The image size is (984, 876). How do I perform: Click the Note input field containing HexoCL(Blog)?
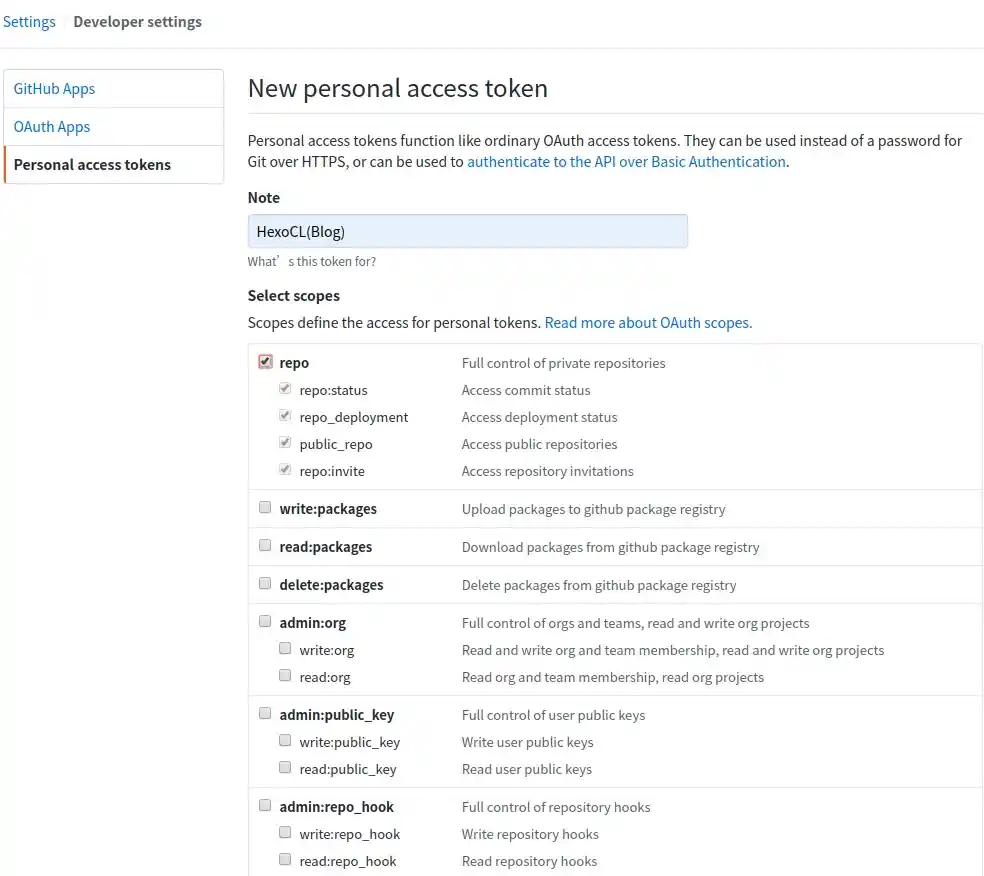pyautogui.click(x=467, y=230)
